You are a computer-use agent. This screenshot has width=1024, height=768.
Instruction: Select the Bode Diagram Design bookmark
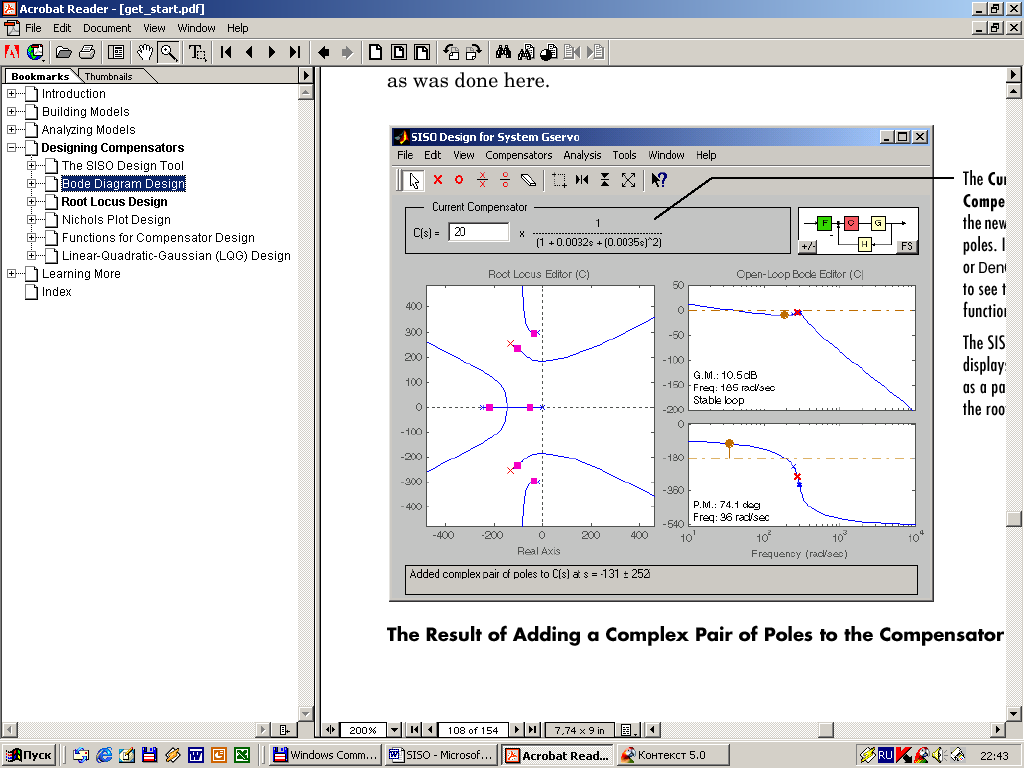[x=123, y=184]
